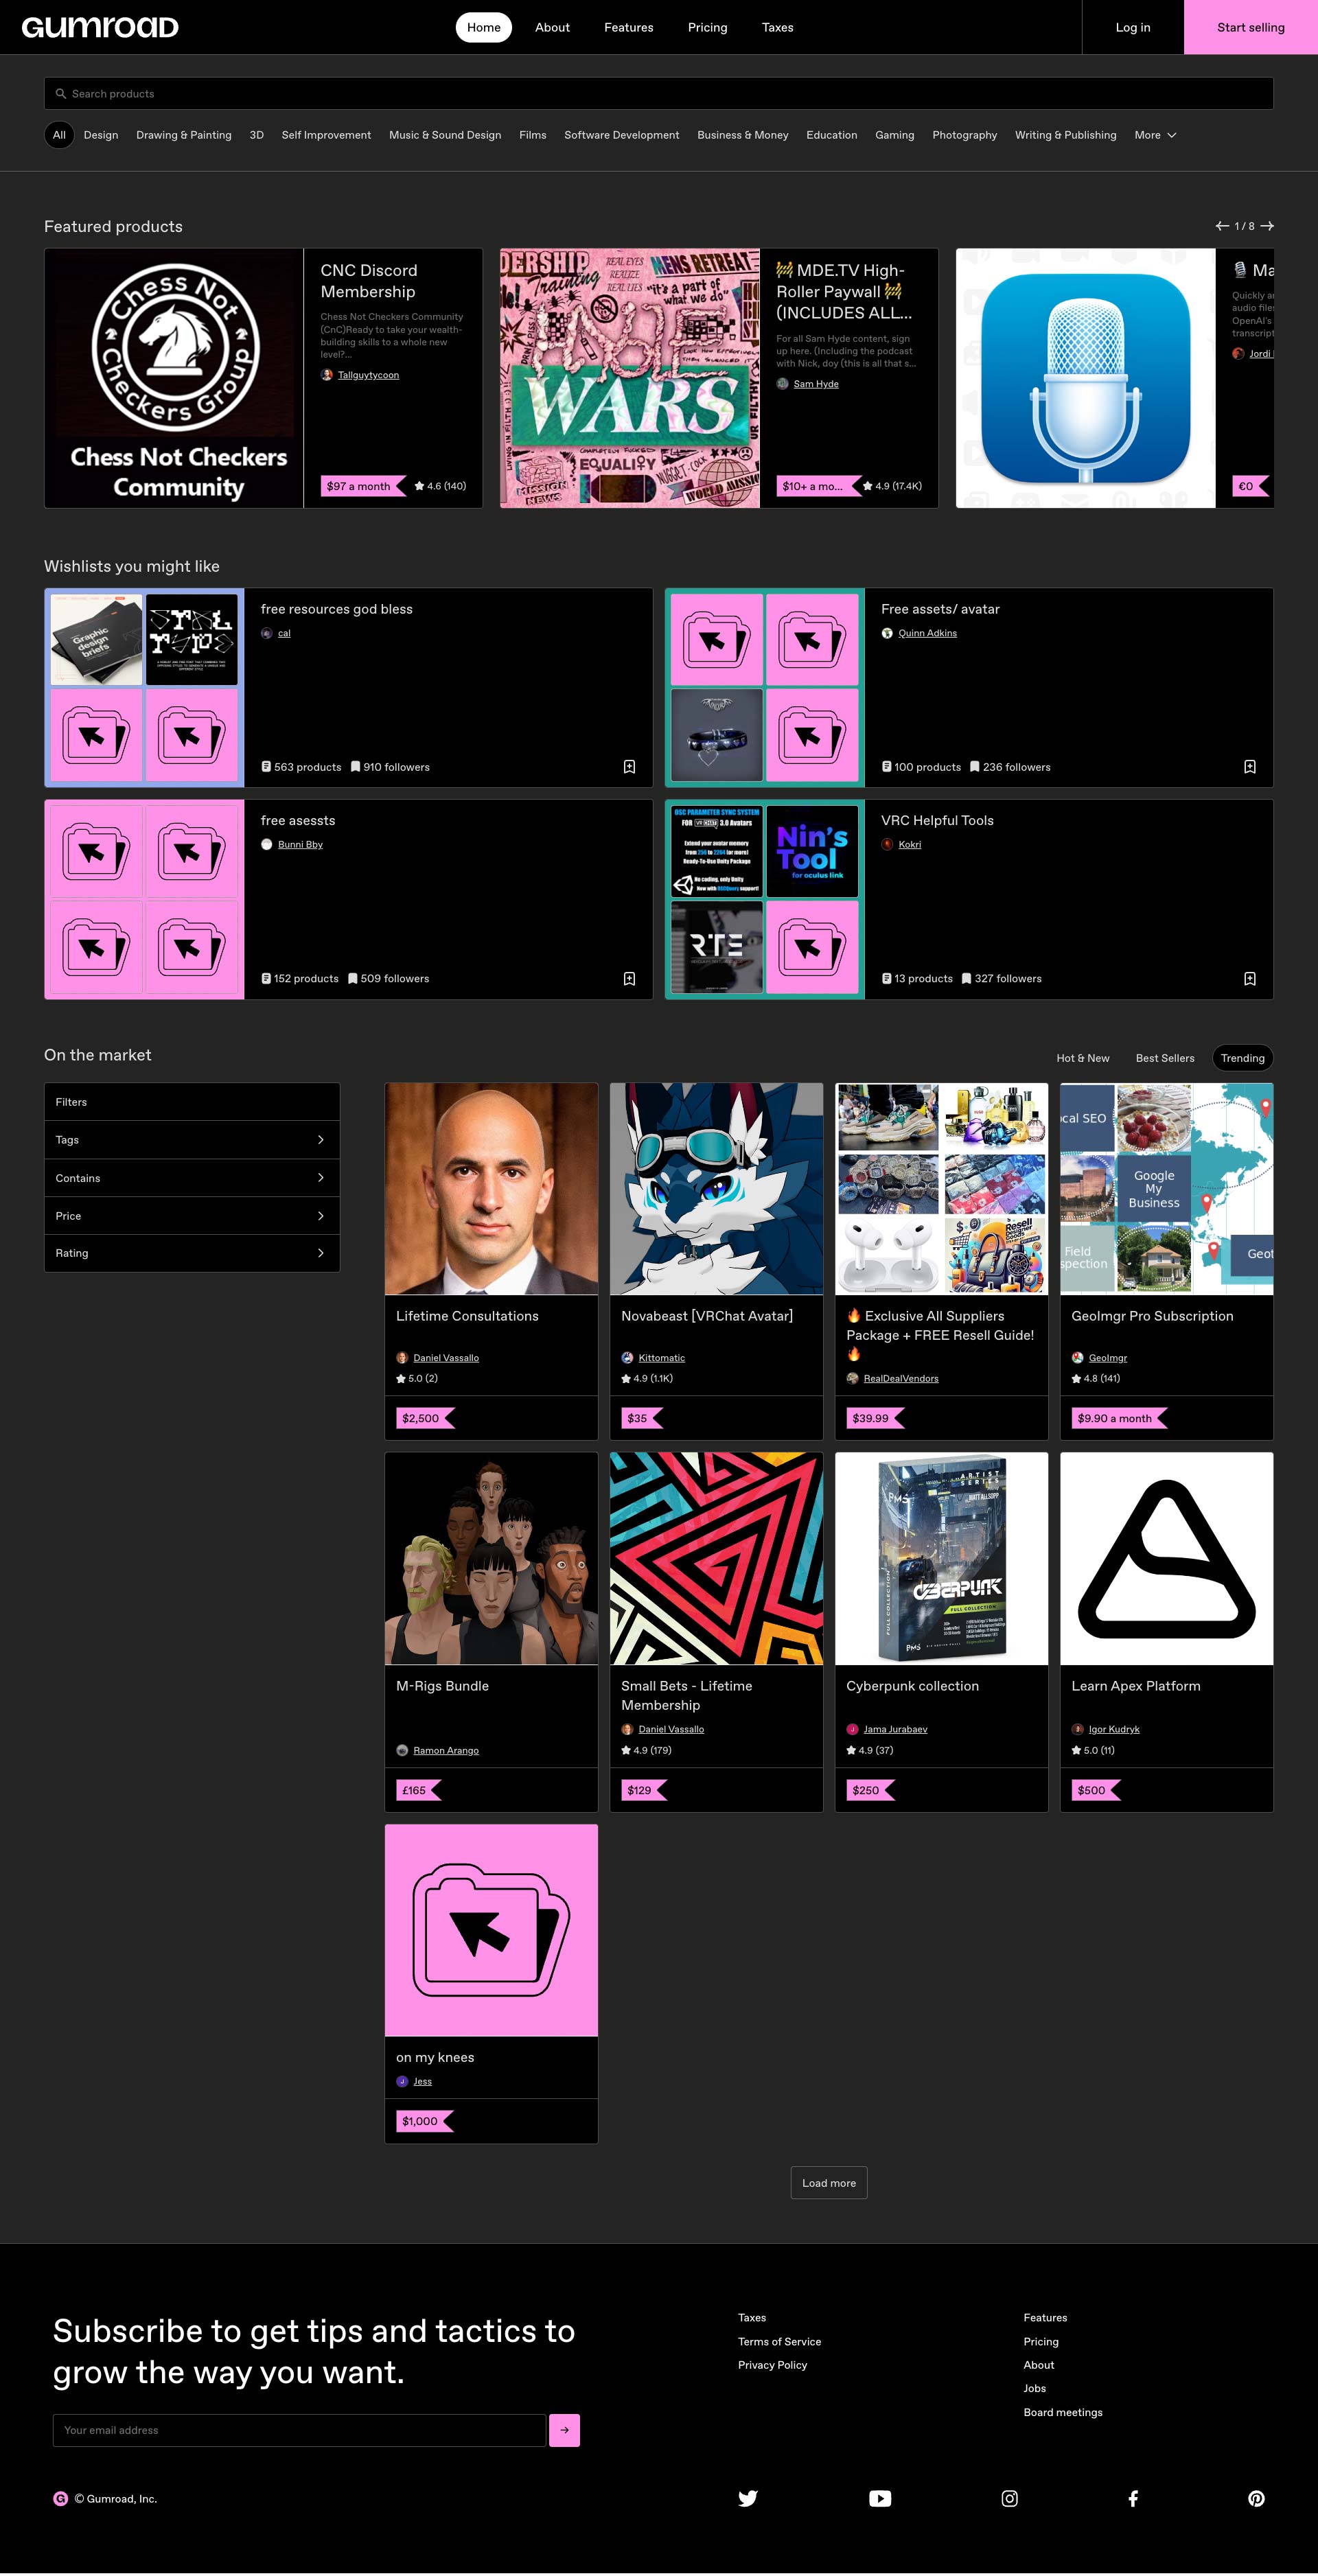
Task: Open Gumroad's Twitter page from footer
Action: (747, 2498)
